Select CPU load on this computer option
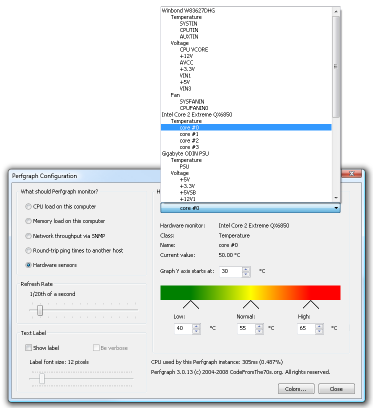Viewport: 373px width, 408px height. [x=61, y=207]
